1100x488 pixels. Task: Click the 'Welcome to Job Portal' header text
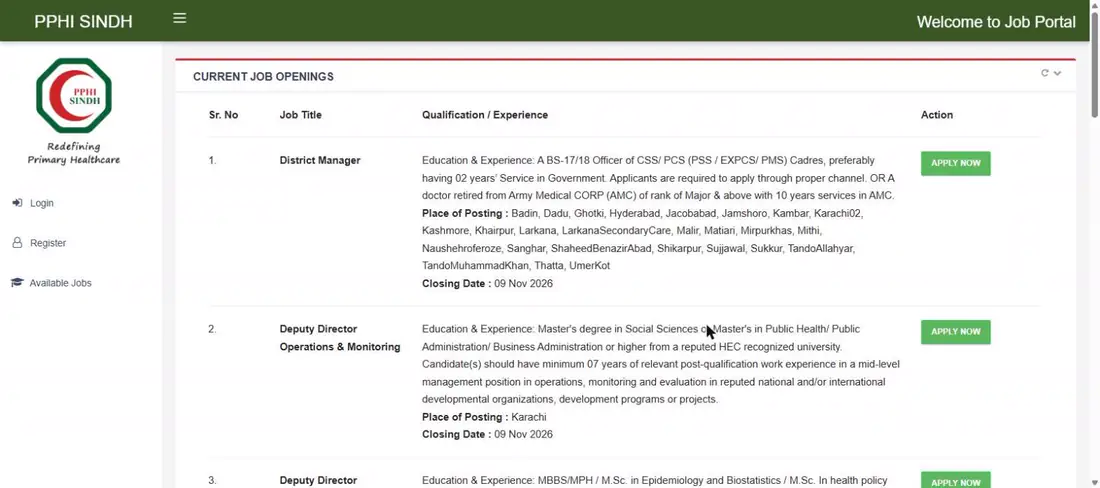coord(995,22)
